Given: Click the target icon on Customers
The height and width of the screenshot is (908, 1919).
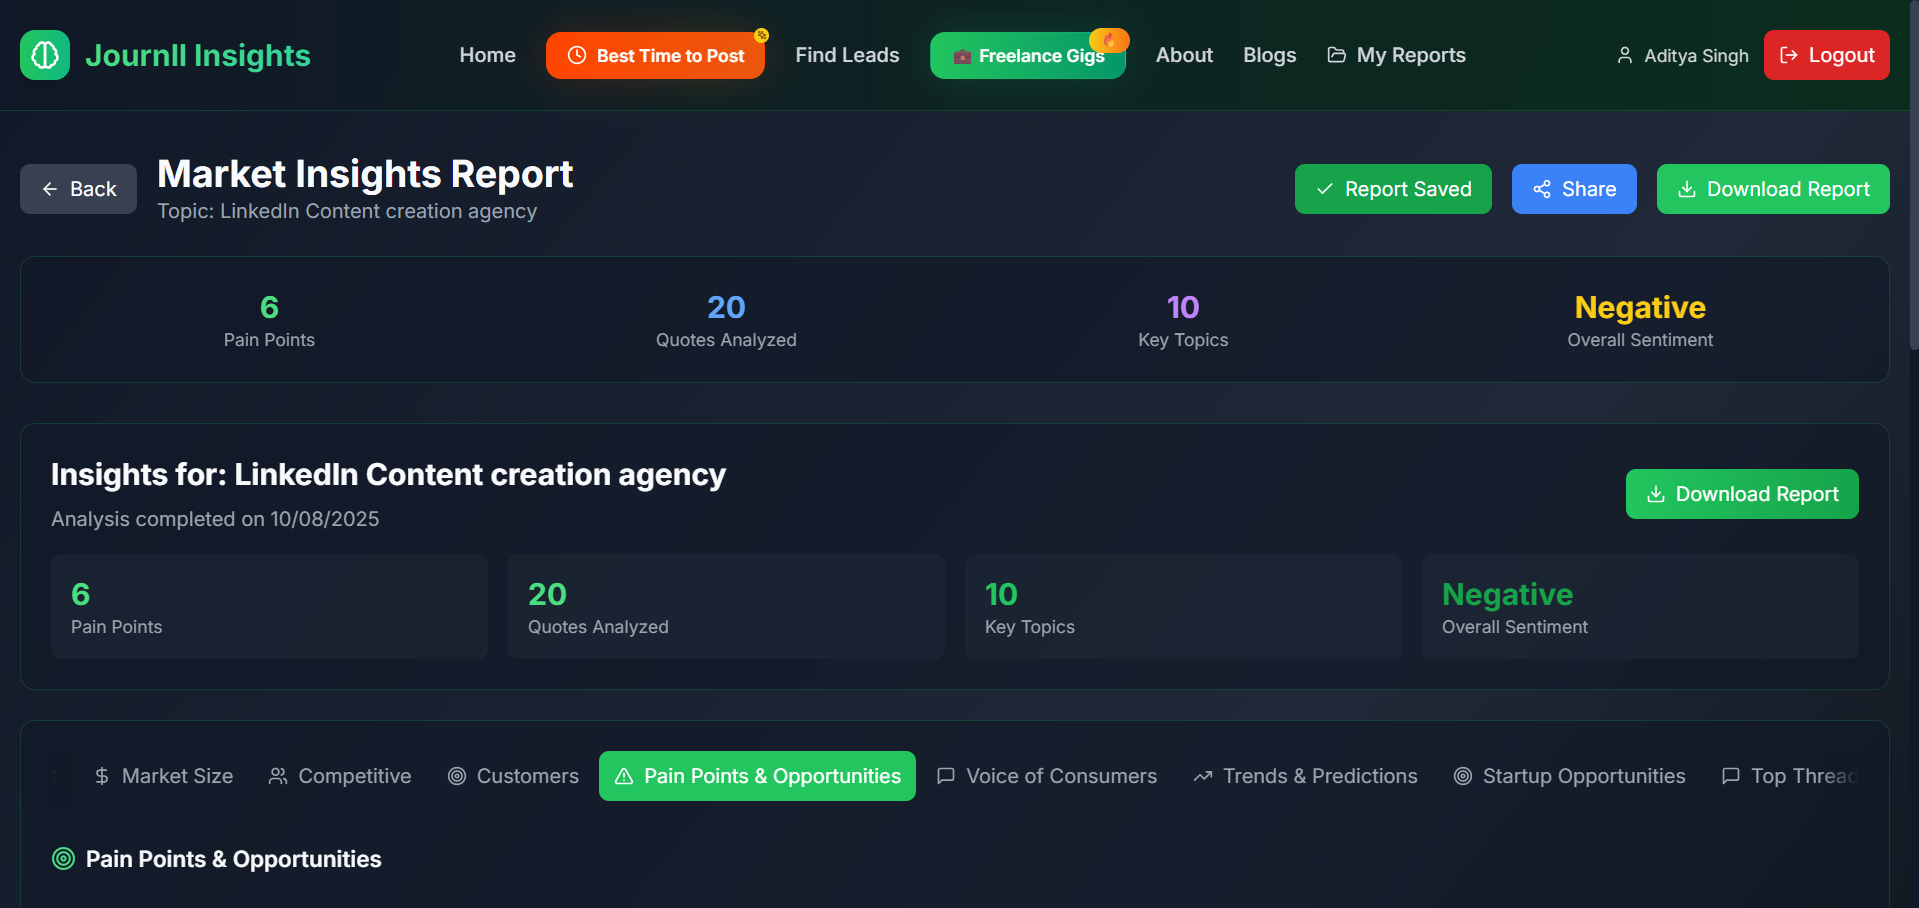Looking at the screenshot, I should pos(457,776).
